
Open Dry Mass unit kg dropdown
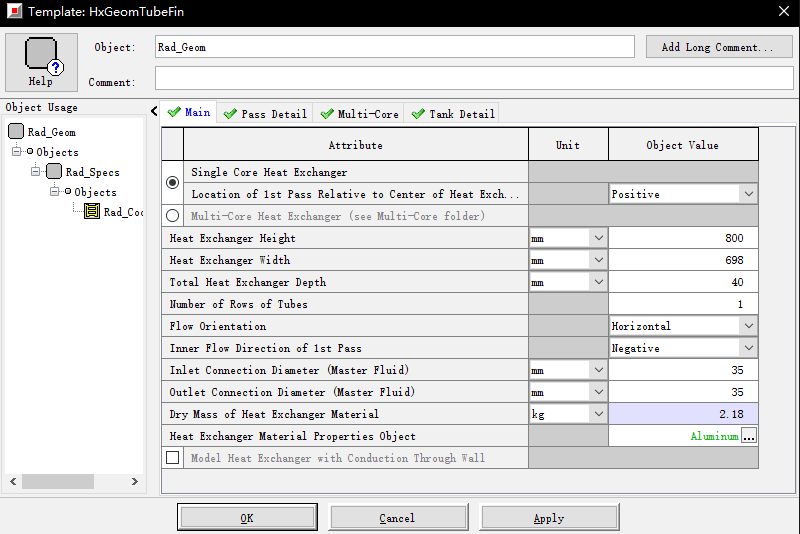pos(598,414)
